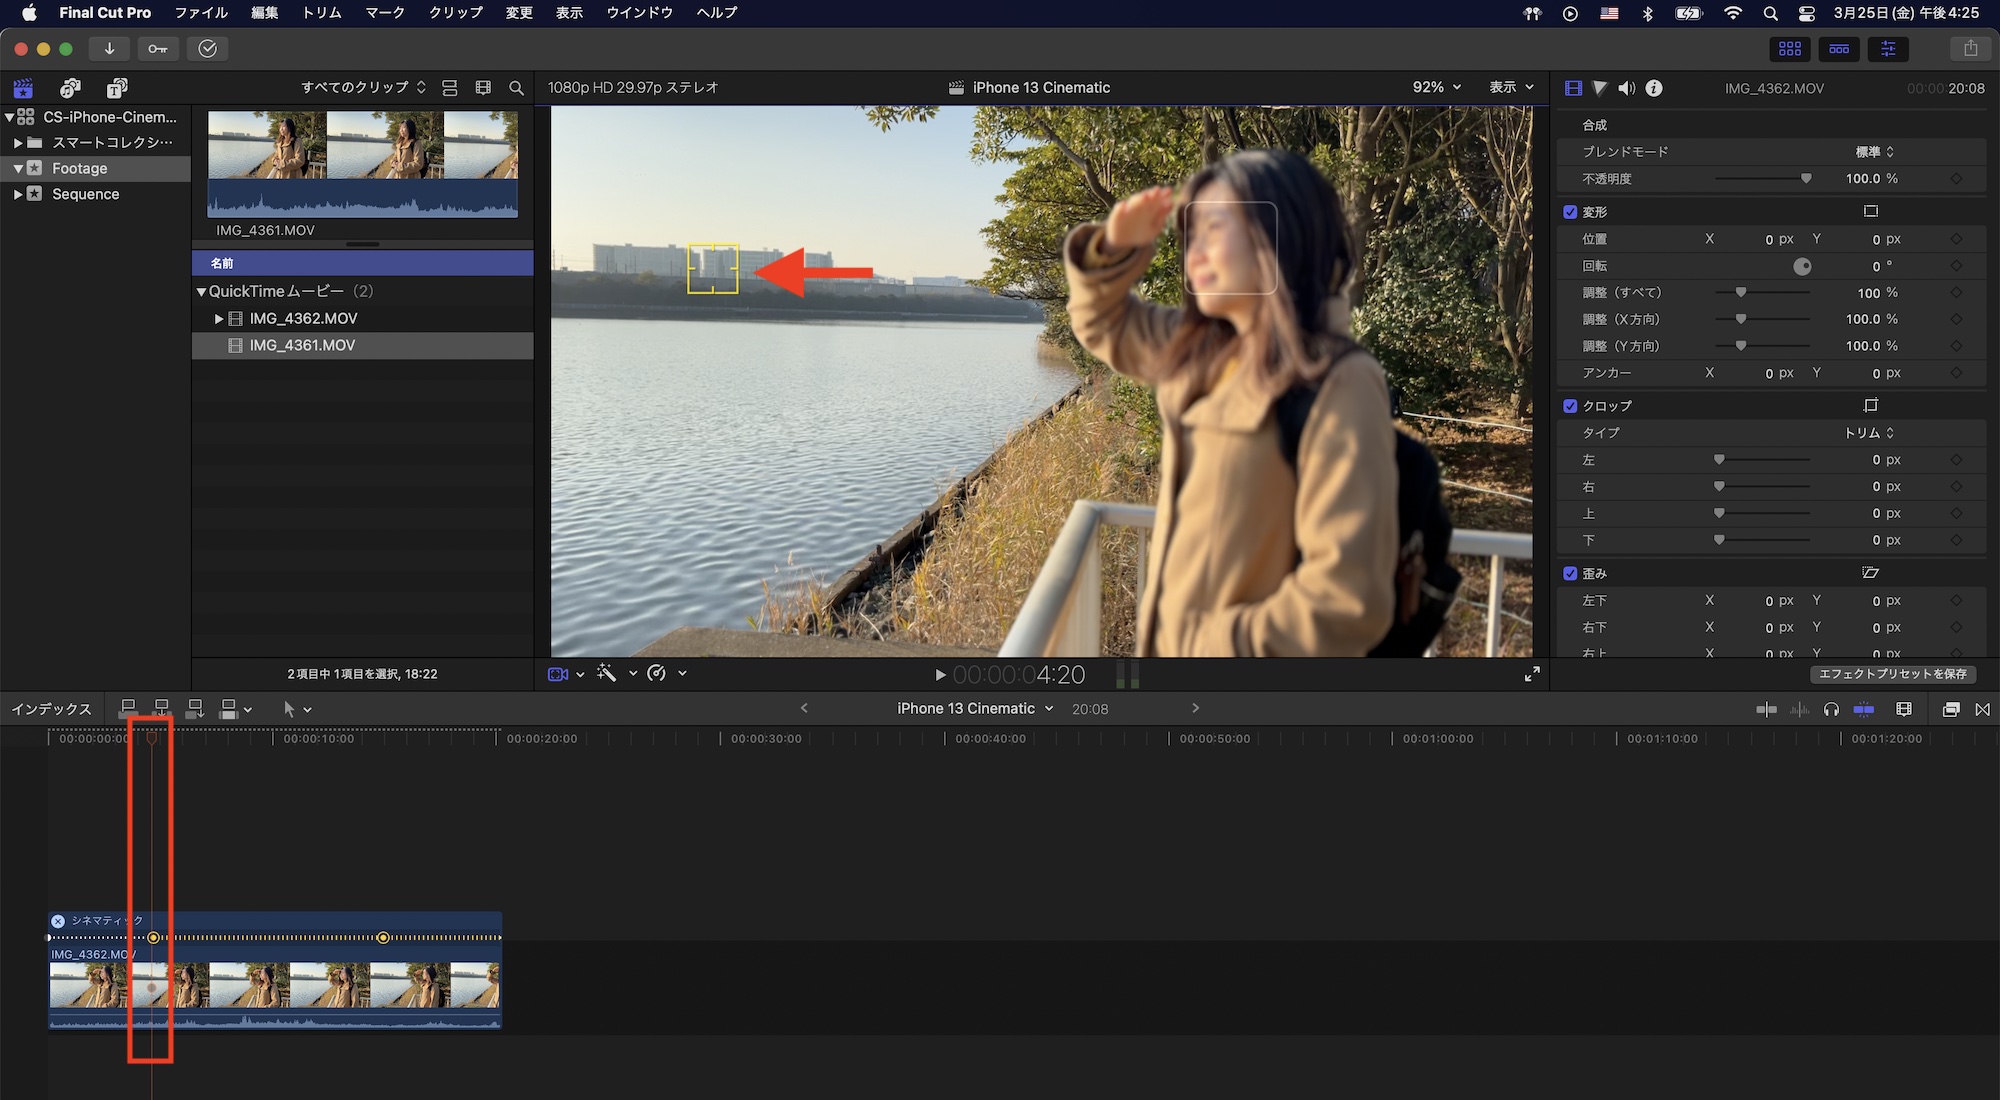Open the titles and generators sidebar
The width and height of the screenshot is (2000, 1100).
tap(117, 88)
